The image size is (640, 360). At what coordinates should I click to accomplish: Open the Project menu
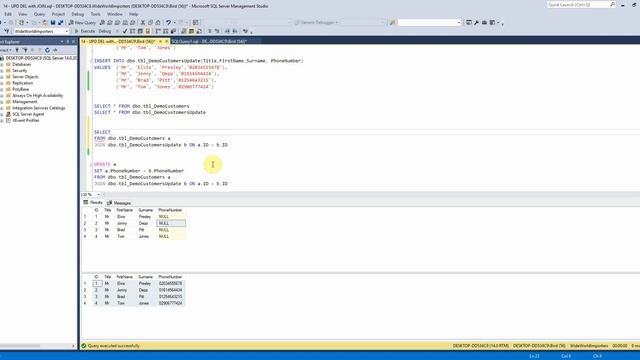coord(58,14)
